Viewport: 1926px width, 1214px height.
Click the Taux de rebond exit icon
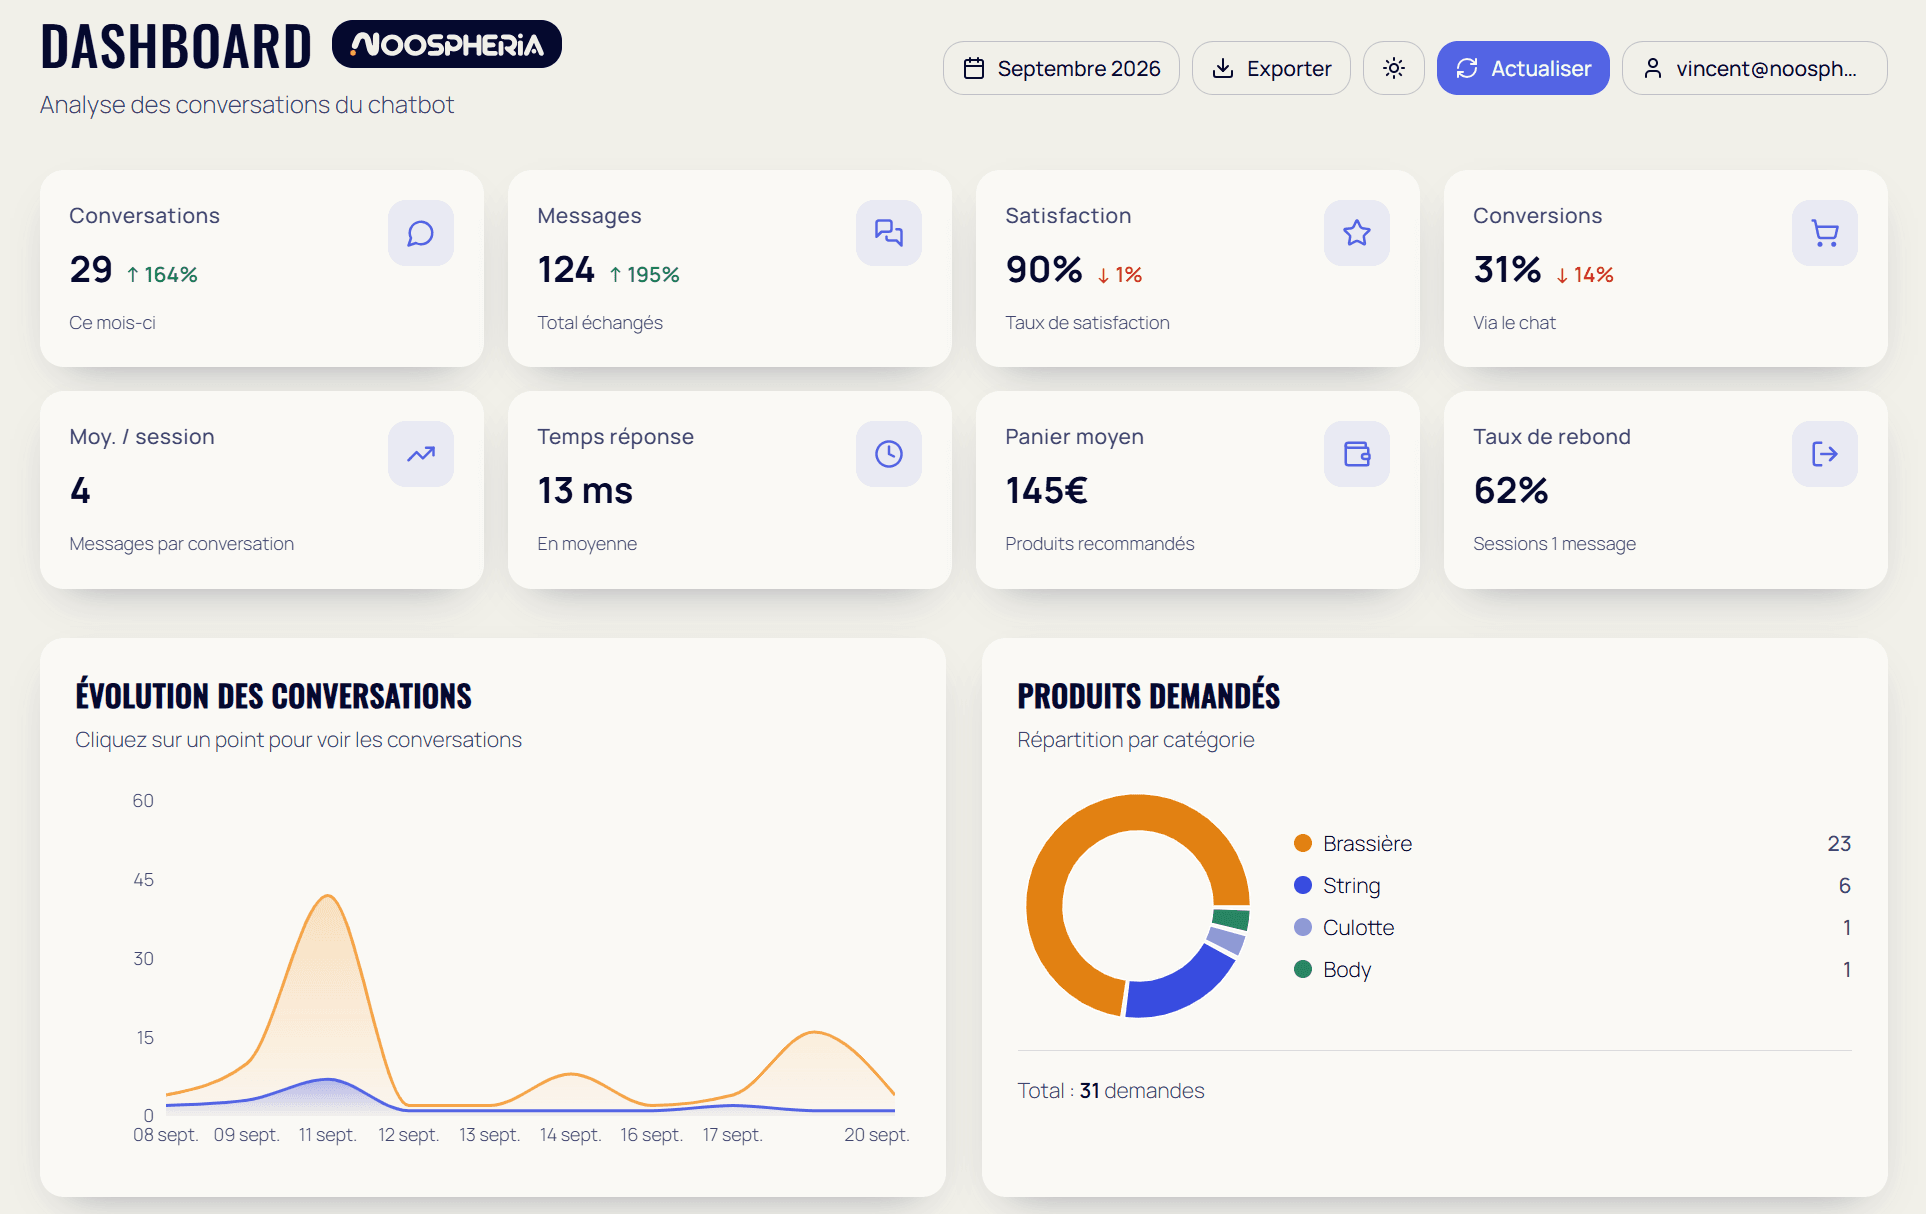1825,454
